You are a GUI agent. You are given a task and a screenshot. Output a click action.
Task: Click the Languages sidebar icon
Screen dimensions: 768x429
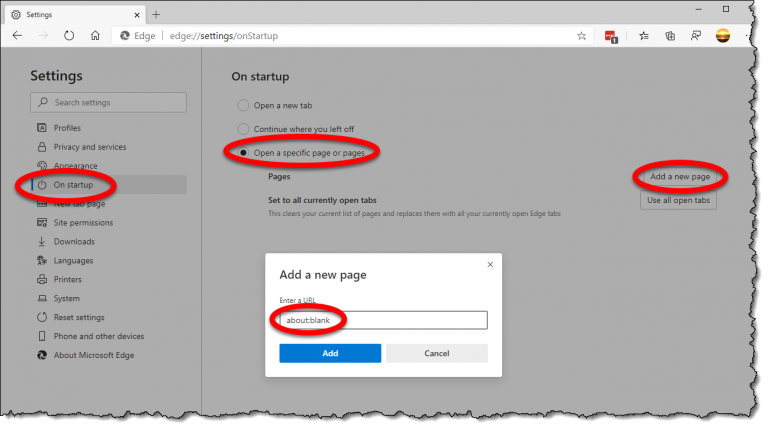(42, 261)
